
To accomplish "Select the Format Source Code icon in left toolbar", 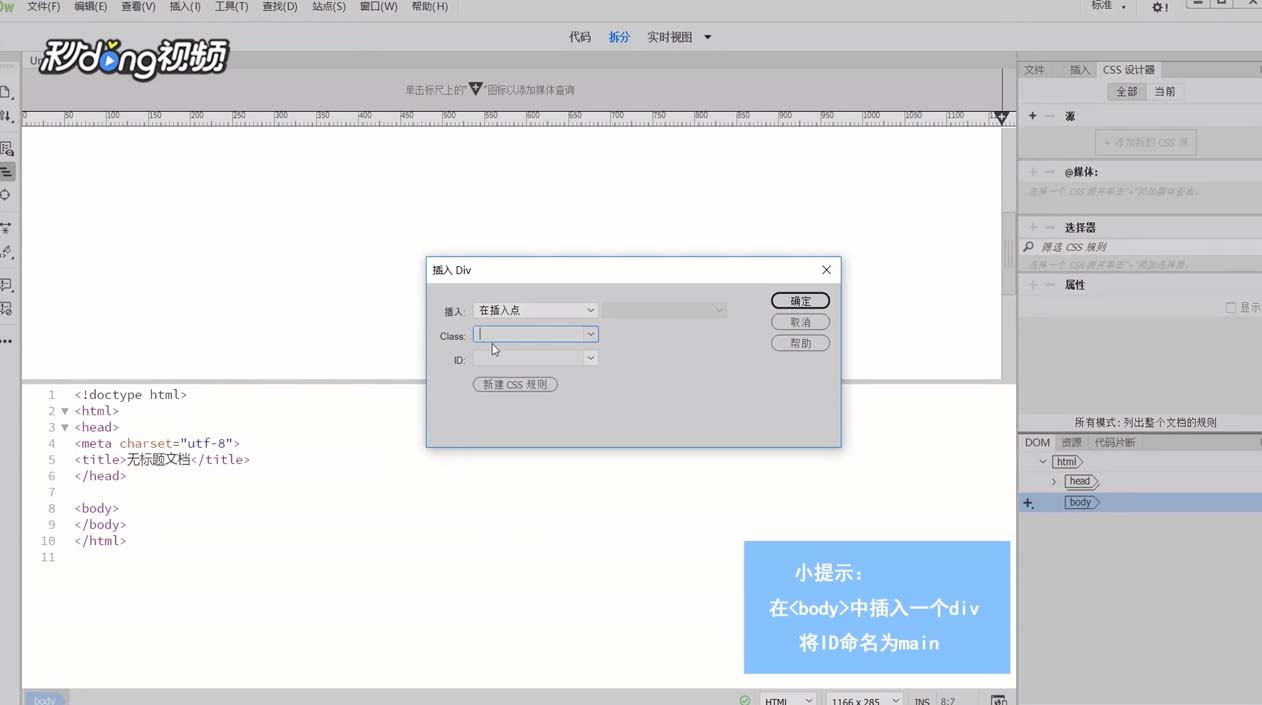I will click(x=8, y=171).
